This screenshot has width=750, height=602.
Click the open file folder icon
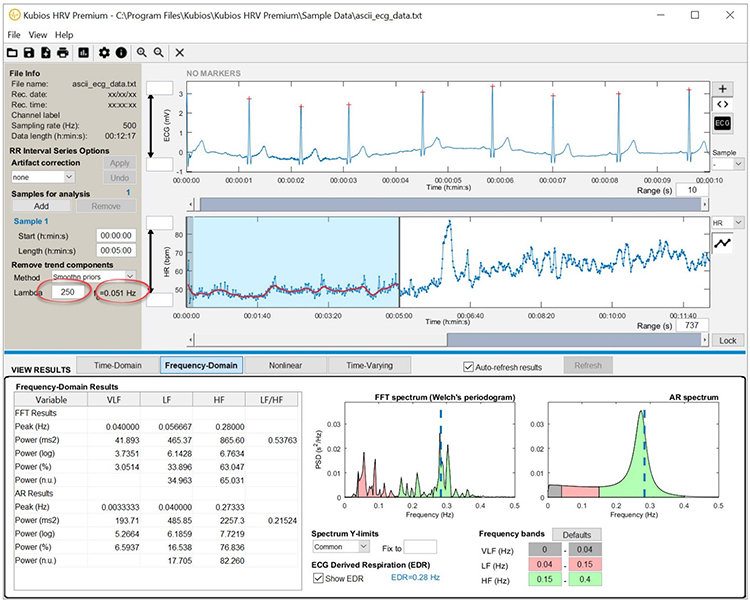tap(12, 52)
